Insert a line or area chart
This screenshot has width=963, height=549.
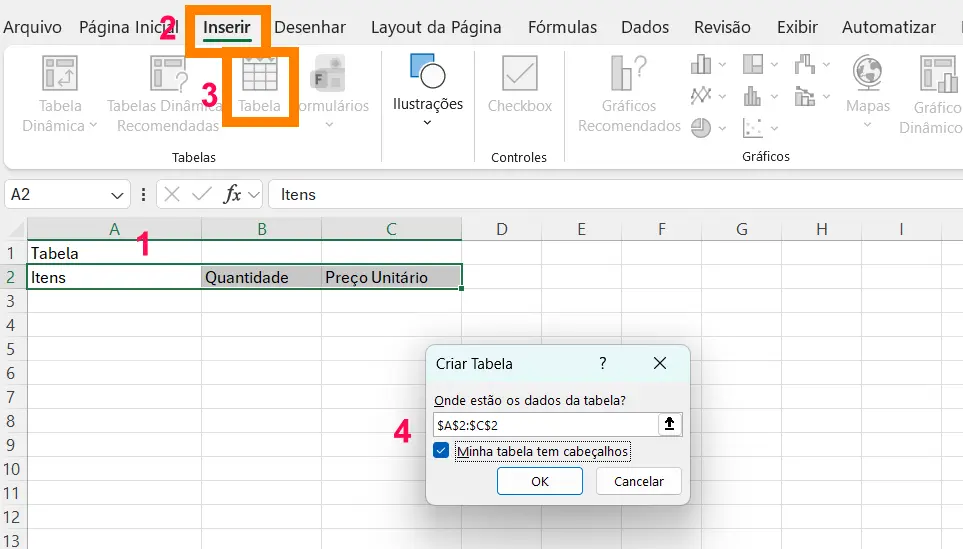point(701,96)
